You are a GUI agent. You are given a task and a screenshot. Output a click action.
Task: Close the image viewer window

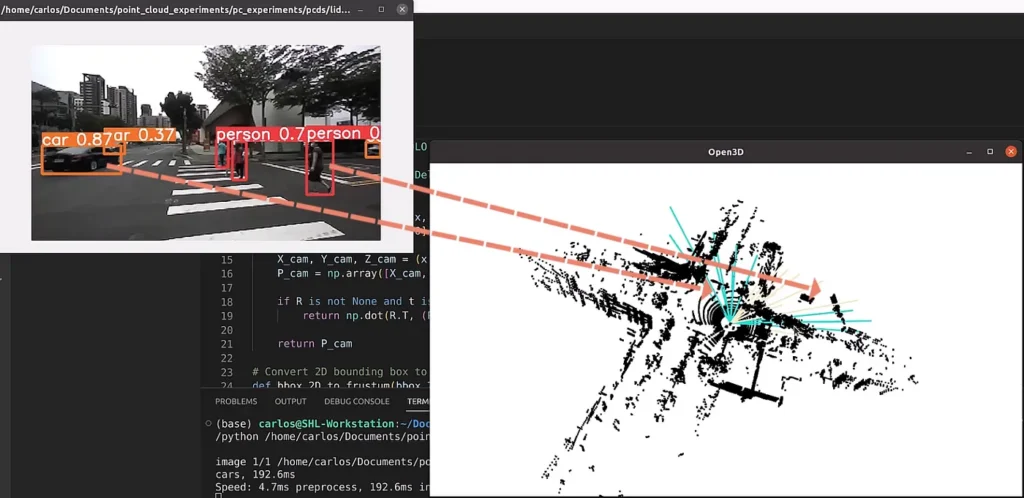(x=402, y=9)
